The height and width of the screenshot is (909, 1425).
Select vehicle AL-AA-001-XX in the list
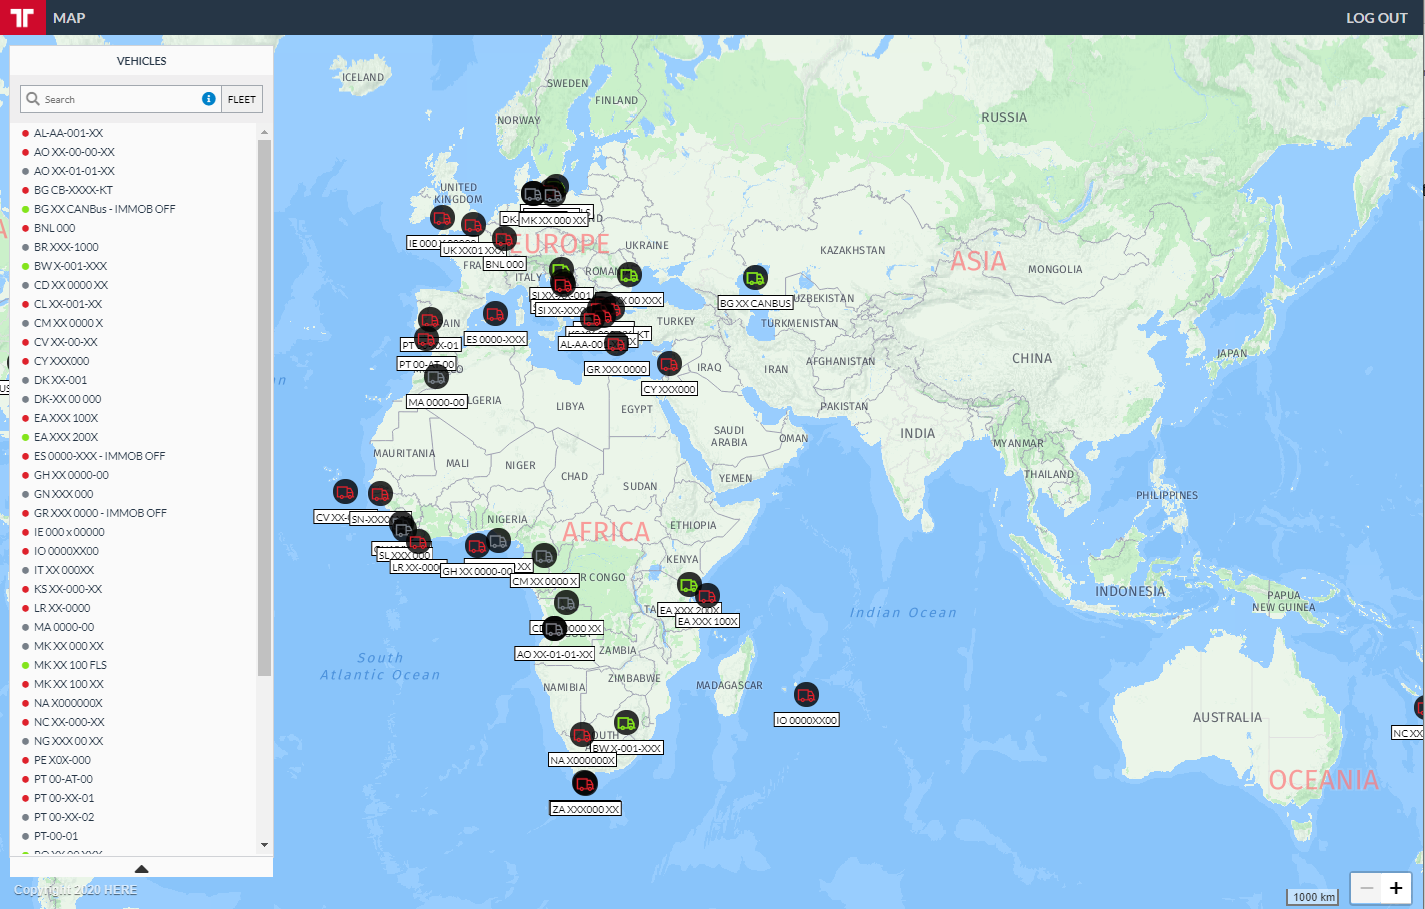[68, 133]
